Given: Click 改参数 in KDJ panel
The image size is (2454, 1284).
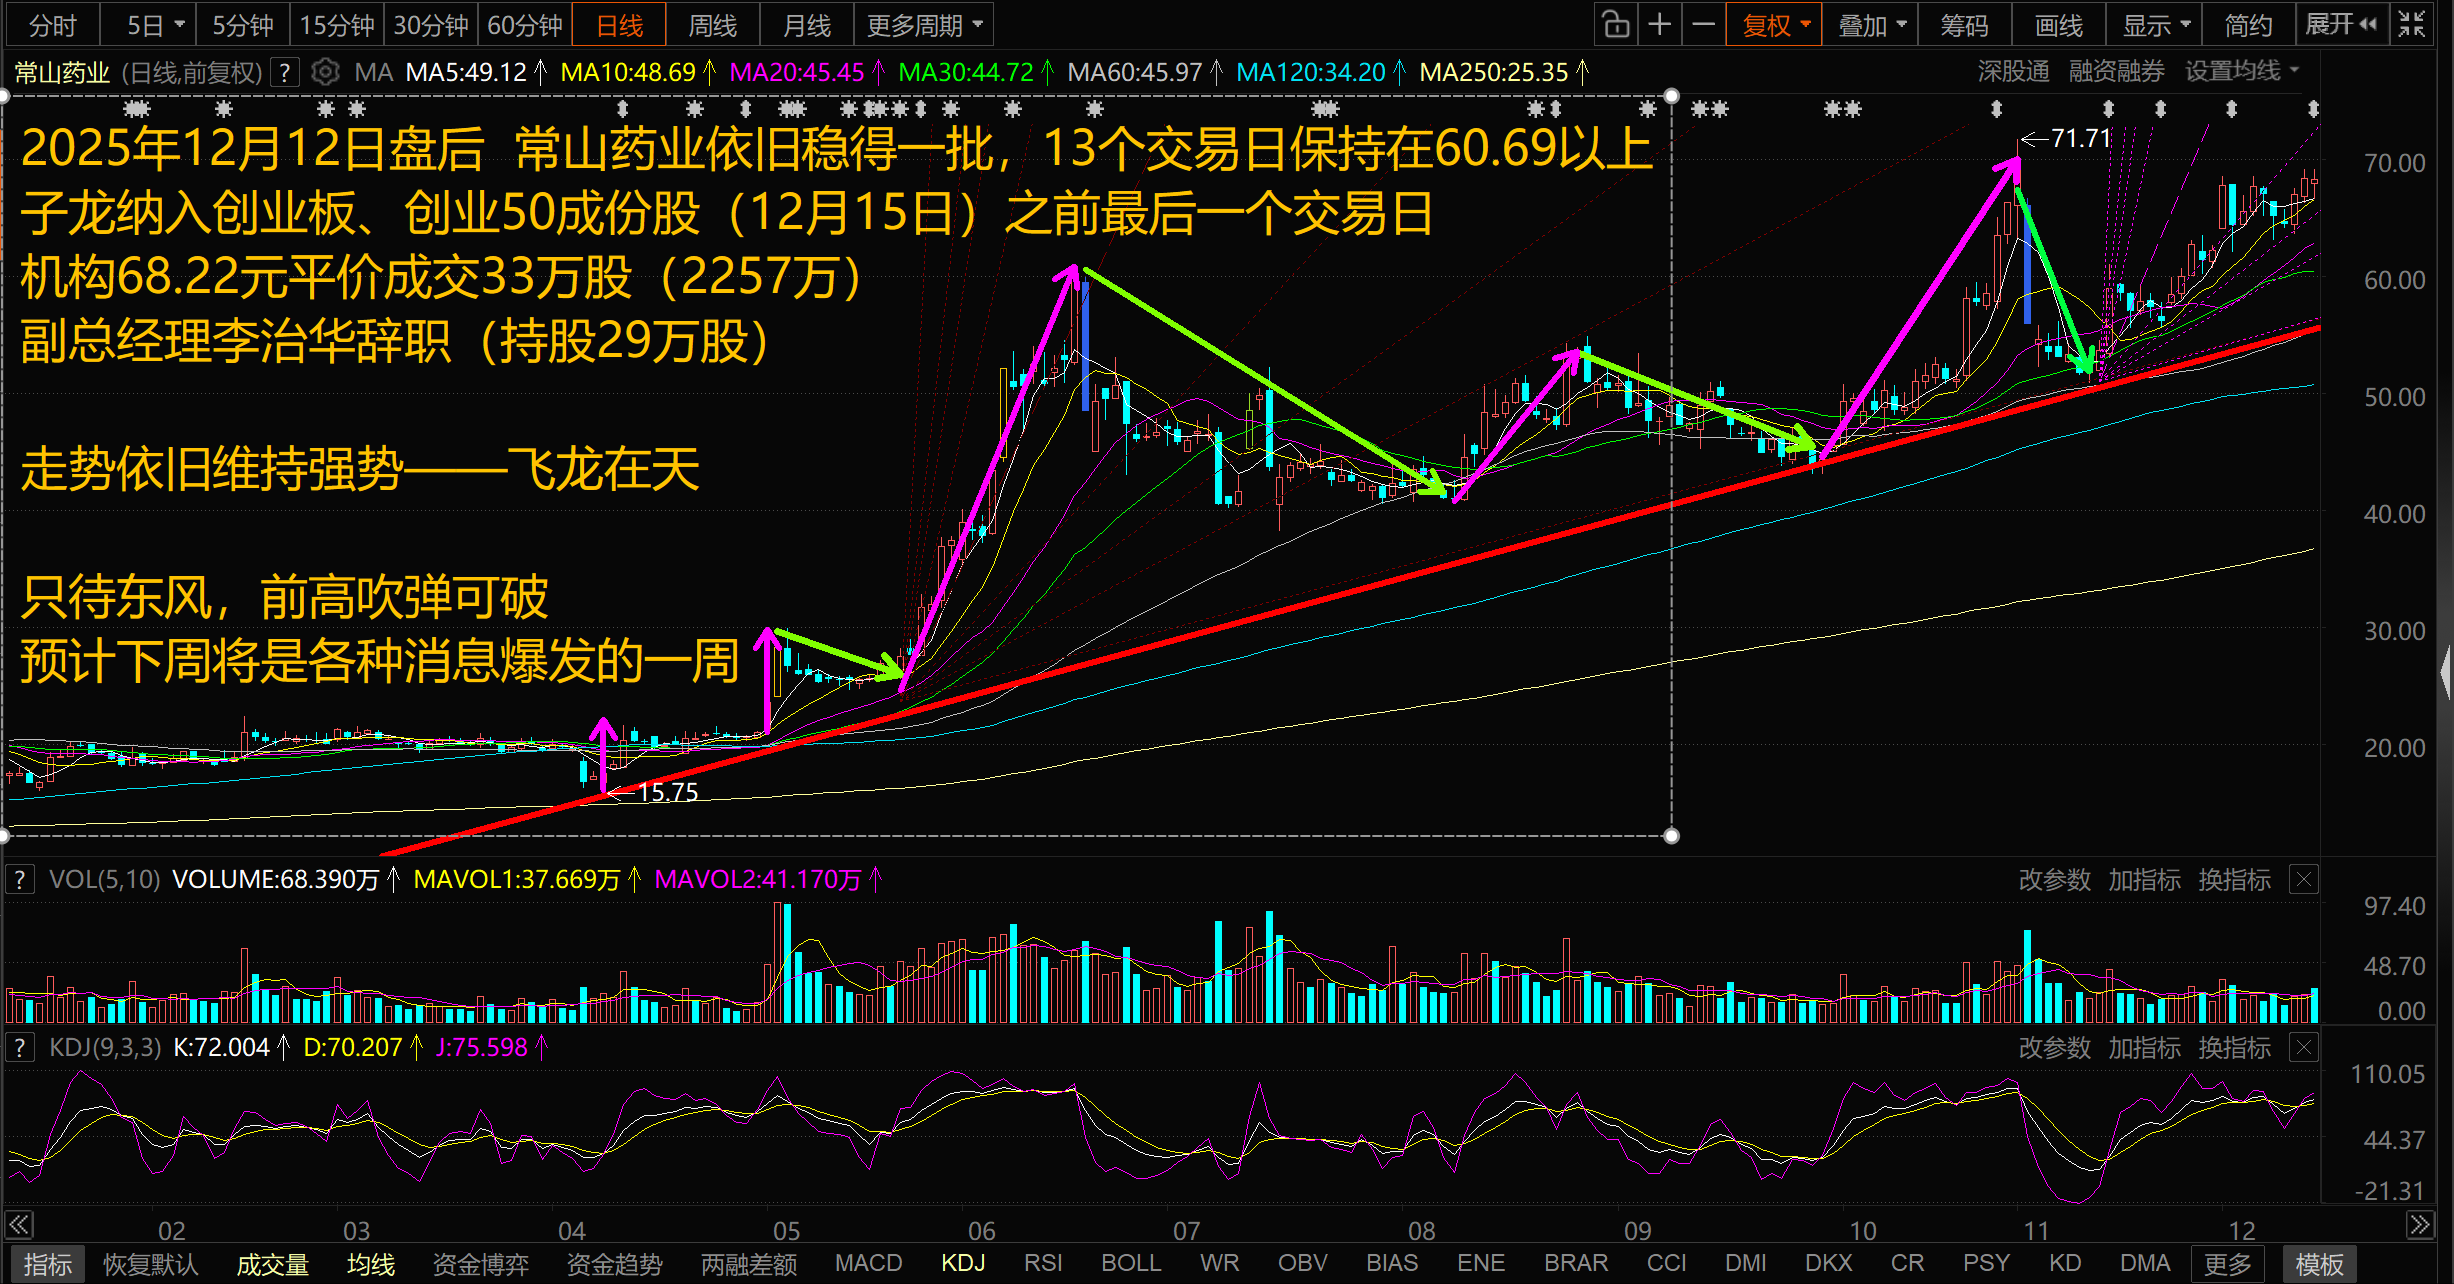Looking at the screenshot, I should [x=2054, y=1048].
